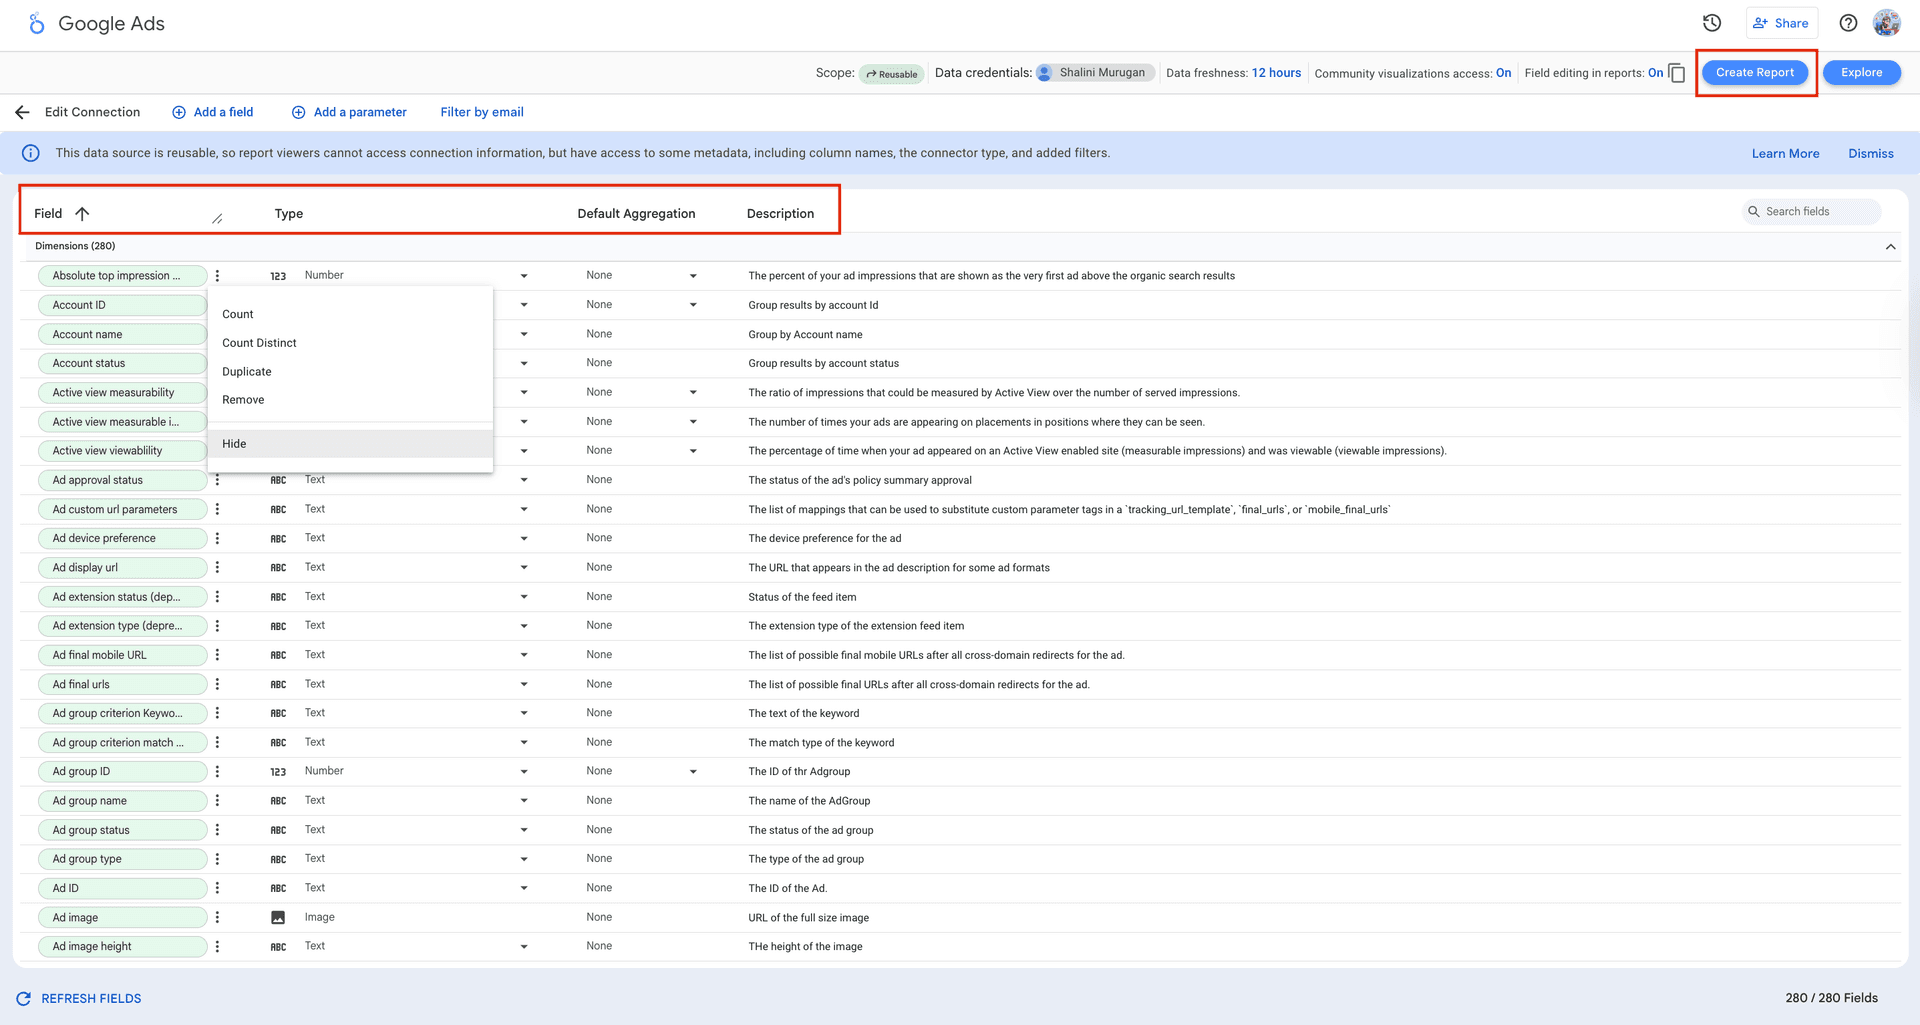Dismiss the reusable data source banner

point(1870,153)
